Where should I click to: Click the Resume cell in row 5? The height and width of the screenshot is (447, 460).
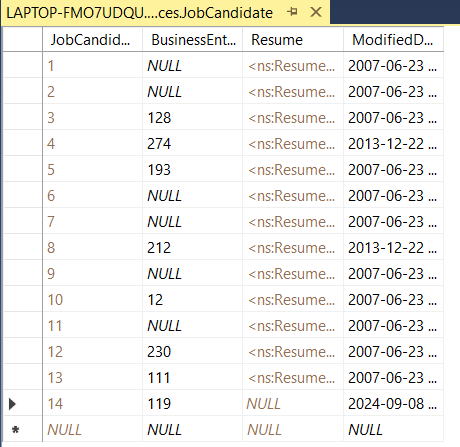click(293, 170)
